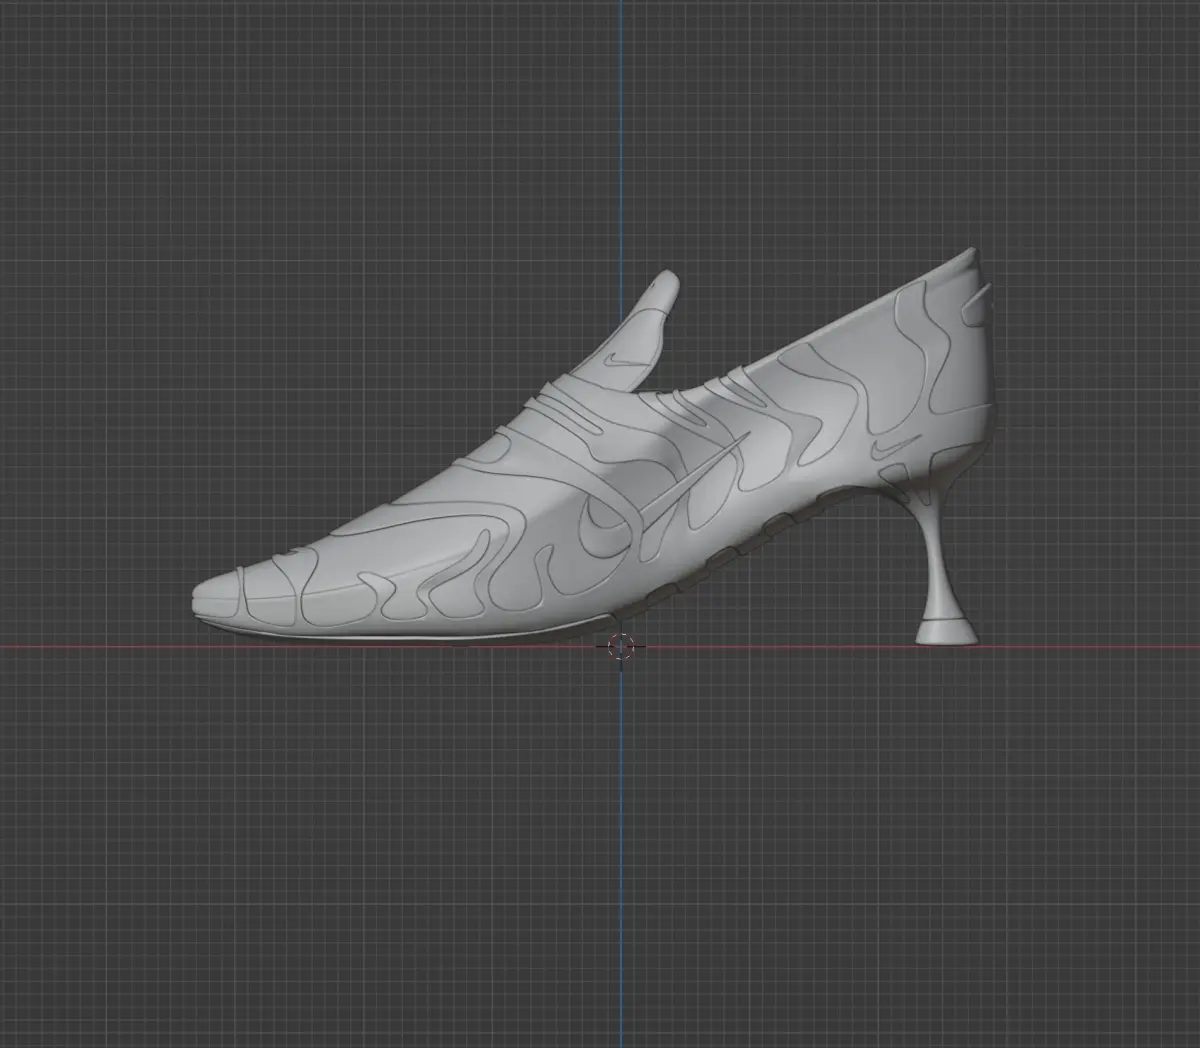The width and height of the screenshot is (1200, 1048).
Task: Click the pointed toe cap of the shoe
Action: coord(216,594)
